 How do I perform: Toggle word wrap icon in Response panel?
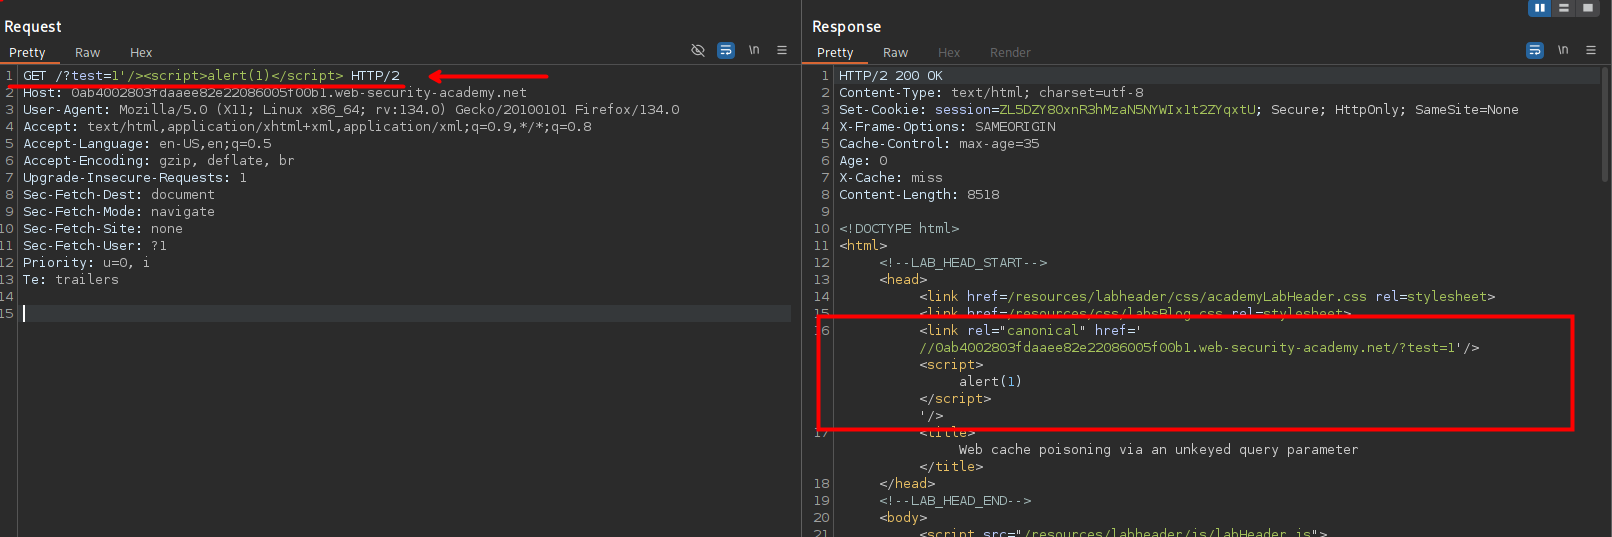tap(1534, 51)
